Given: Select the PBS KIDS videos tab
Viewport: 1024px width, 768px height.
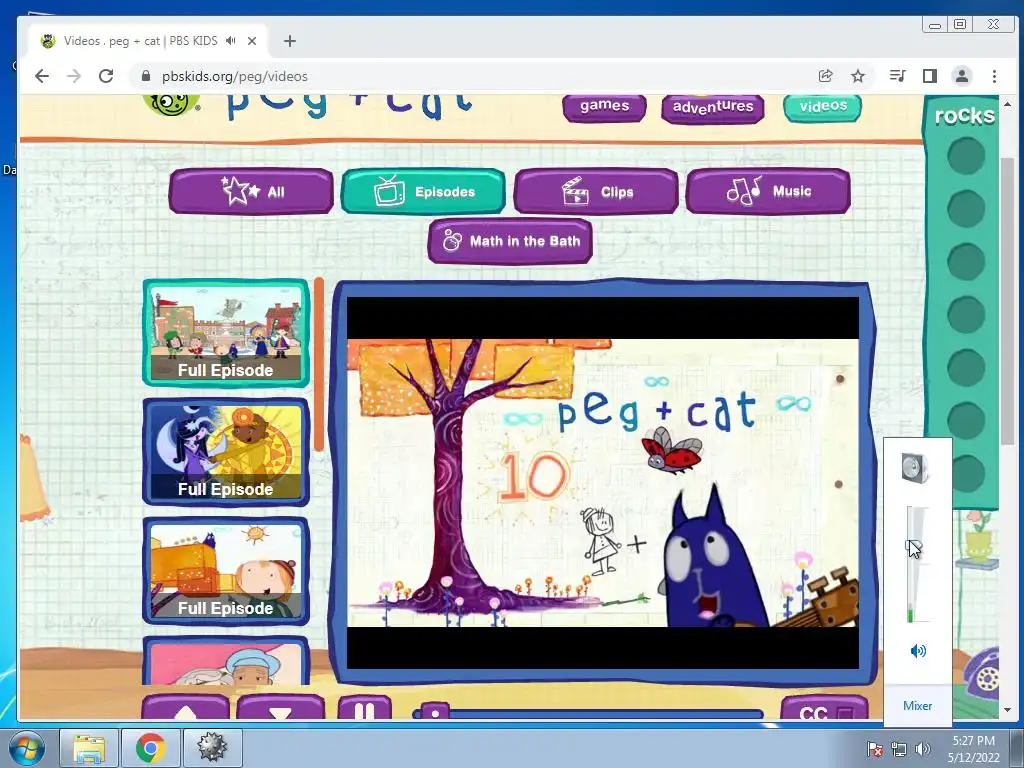Looking at the screenshot, I should point(148,41).
